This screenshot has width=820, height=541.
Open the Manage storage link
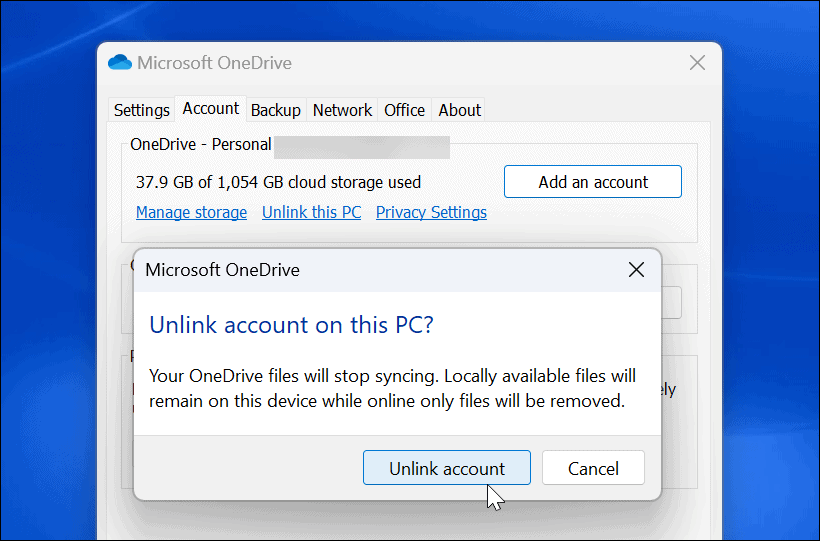[x=191, y=212]
